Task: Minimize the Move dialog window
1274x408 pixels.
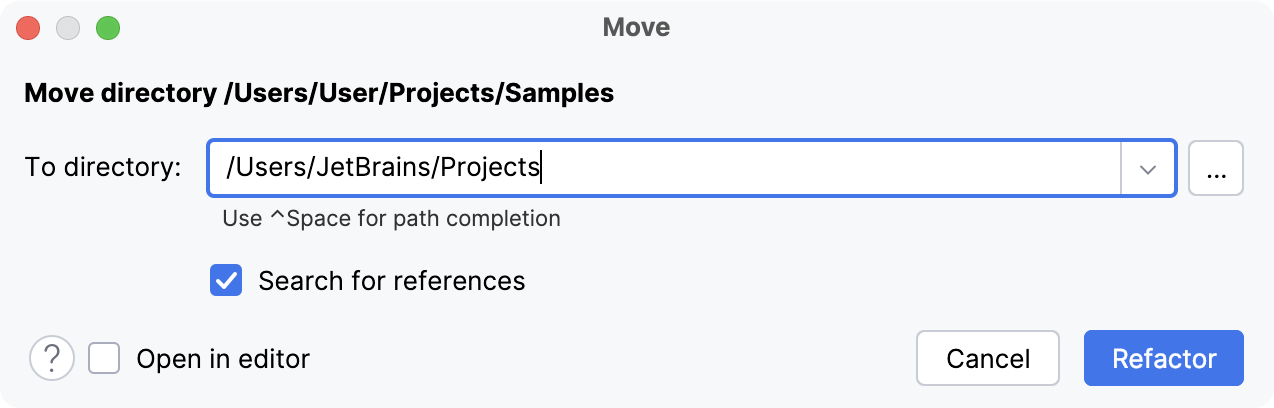Action: [x=68, y=28]
